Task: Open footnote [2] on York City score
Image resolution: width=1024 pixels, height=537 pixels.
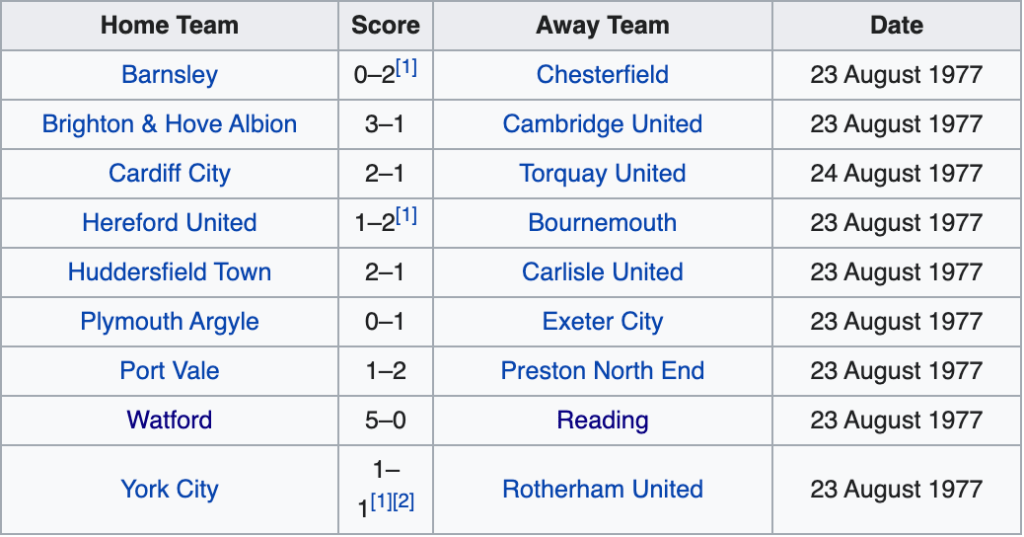Action: [403, 502]
